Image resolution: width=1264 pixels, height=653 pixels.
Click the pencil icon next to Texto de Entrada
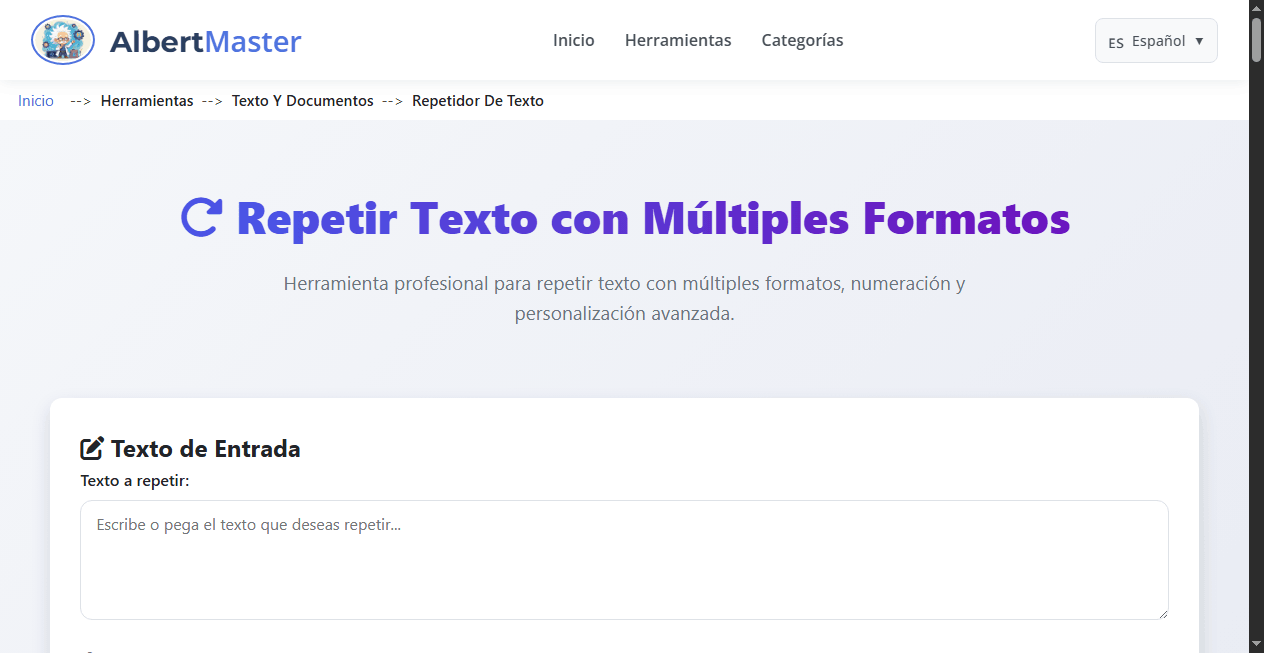(x=93, y=448)
